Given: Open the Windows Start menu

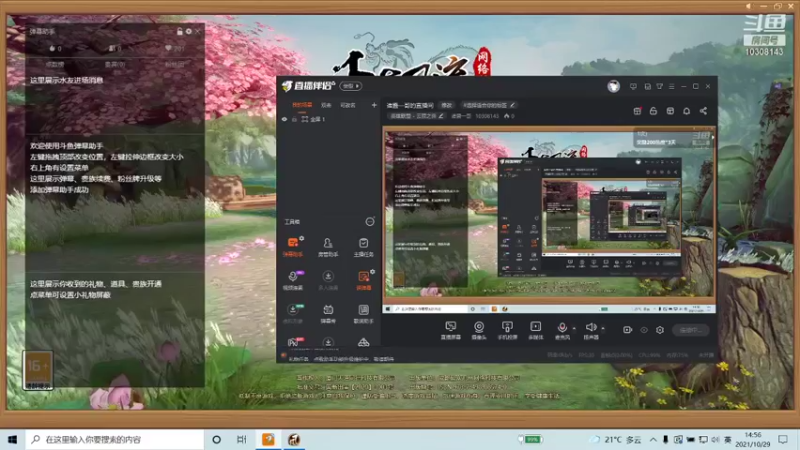Looking at the screenshot, I should pyautogui.click(x=13, y=439).
